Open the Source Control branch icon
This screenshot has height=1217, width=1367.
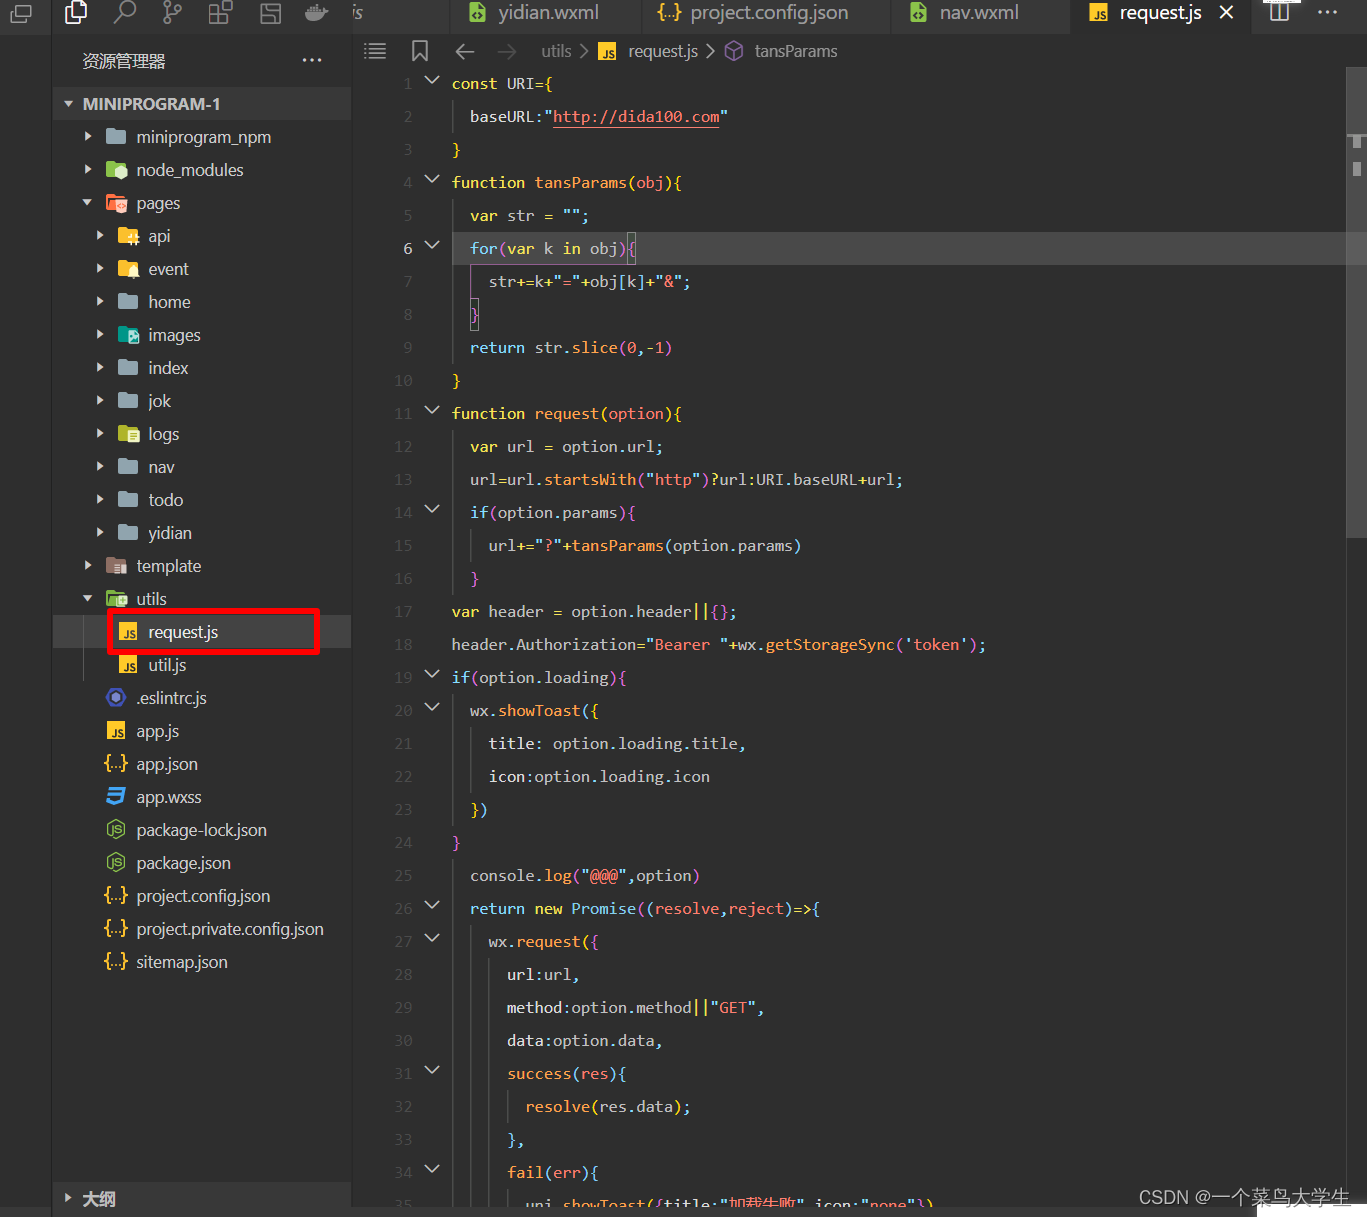[172, 12]
